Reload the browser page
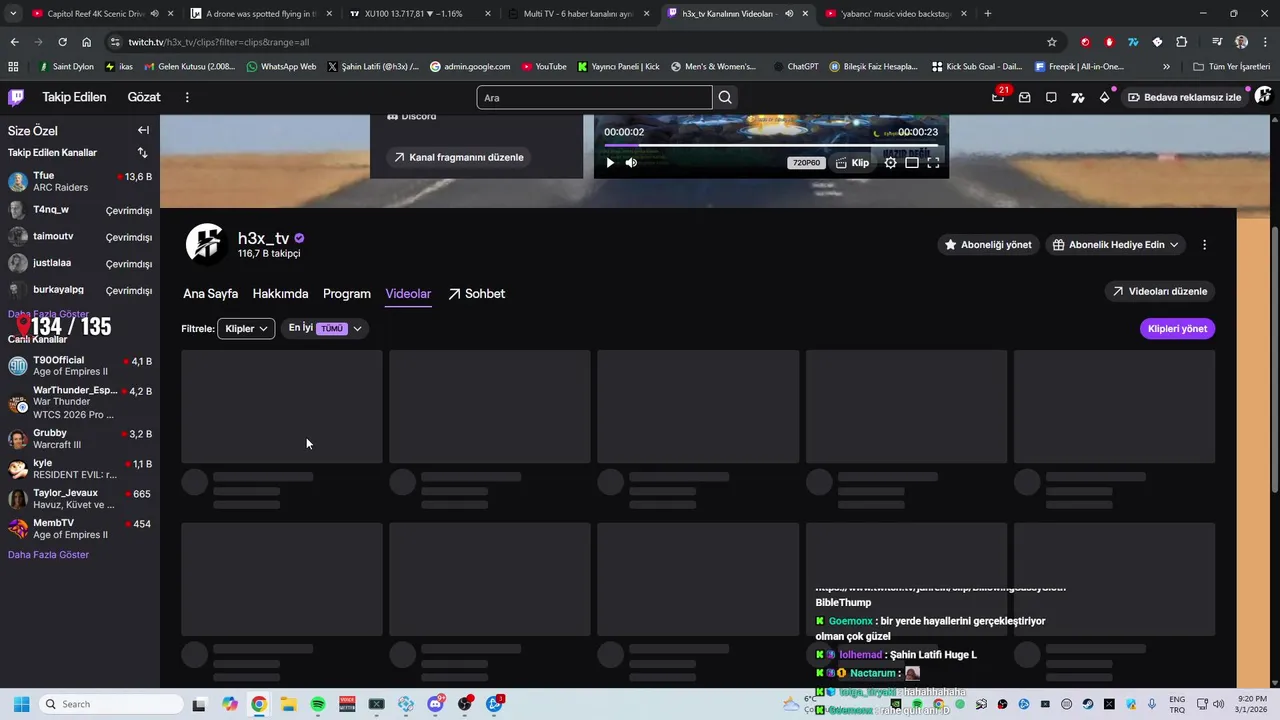The image size is (1280, 720). click(x=62, y=42)
